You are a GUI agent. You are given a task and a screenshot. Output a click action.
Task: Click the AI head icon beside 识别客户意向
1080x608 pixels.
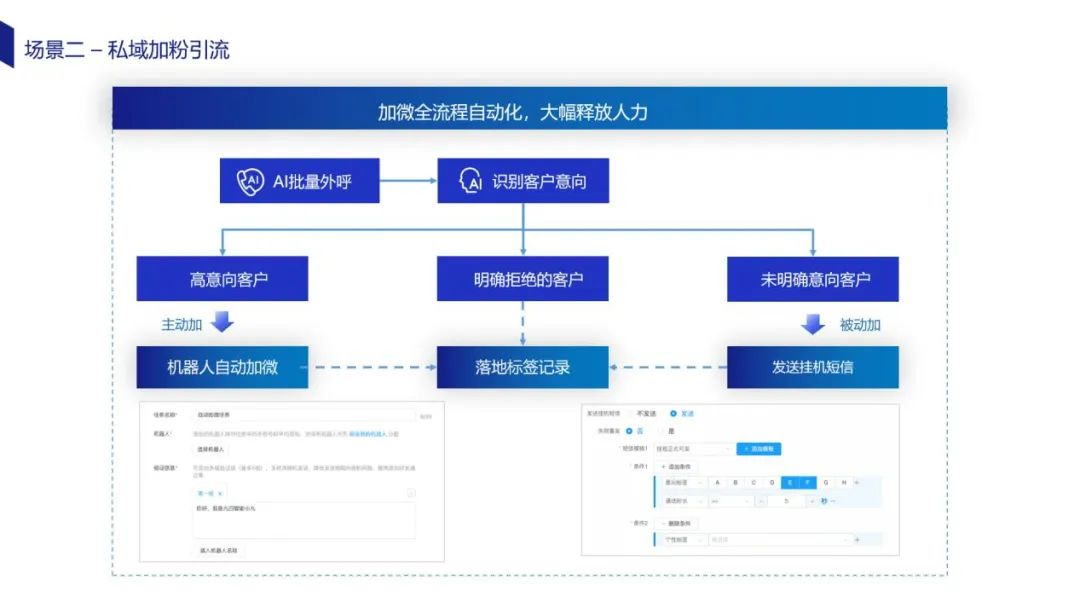click(x=470, y=182)
